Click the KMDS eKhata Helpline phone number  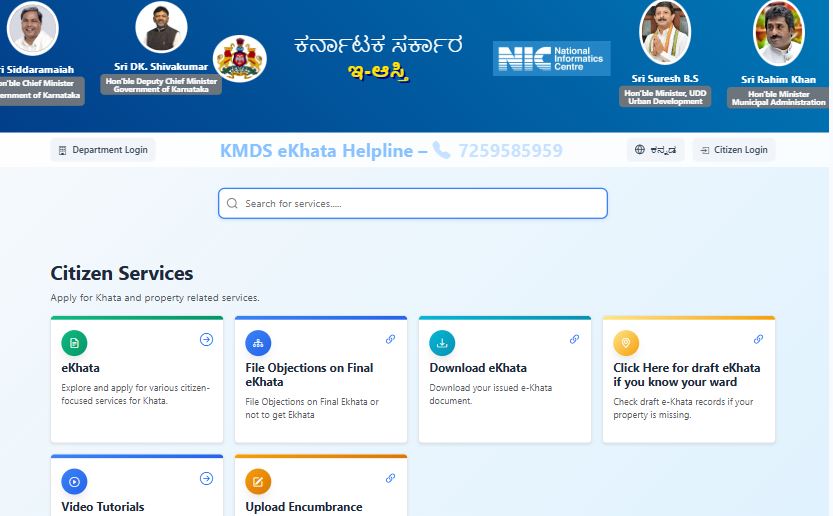[x=510, y=151]
